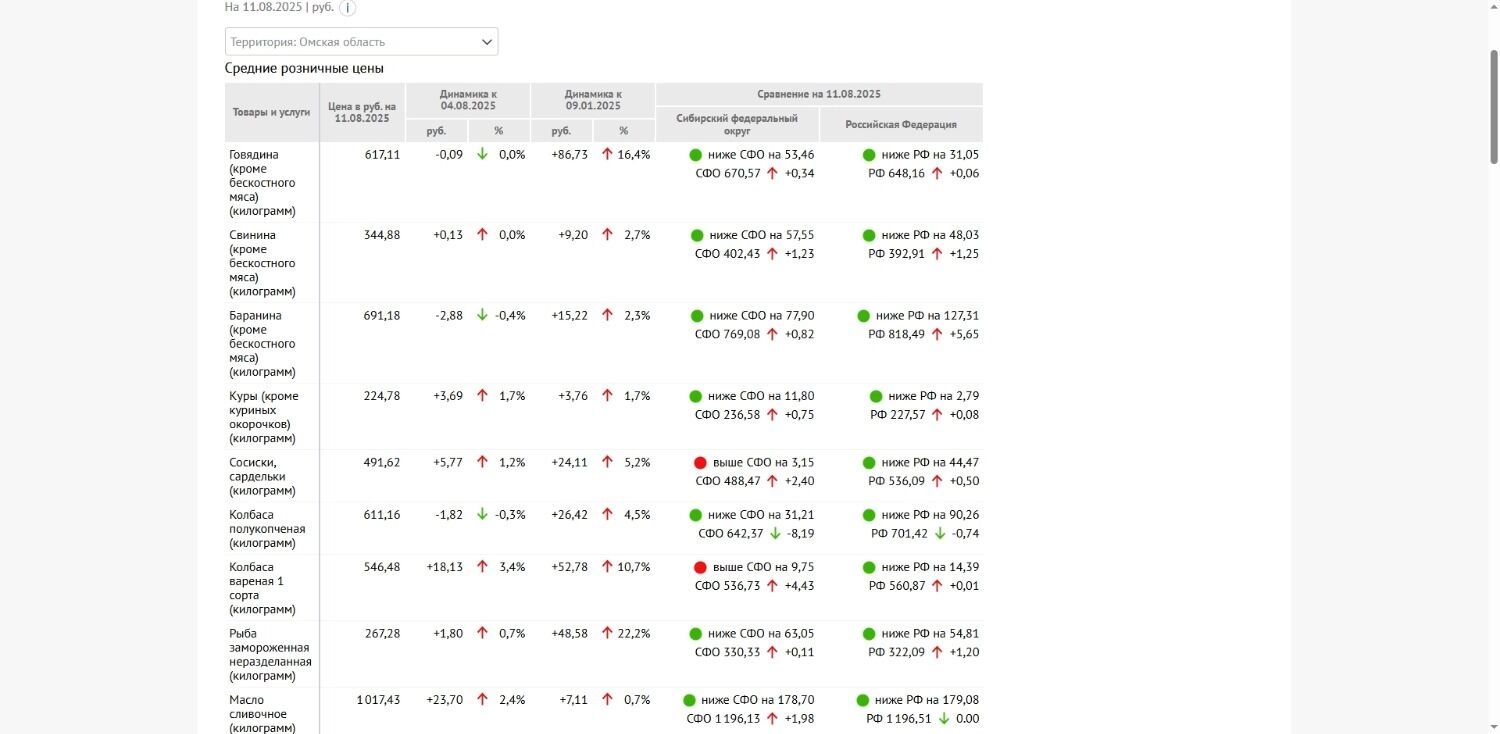Click green circle in Говядина СФО comparison

coord(696,155)
